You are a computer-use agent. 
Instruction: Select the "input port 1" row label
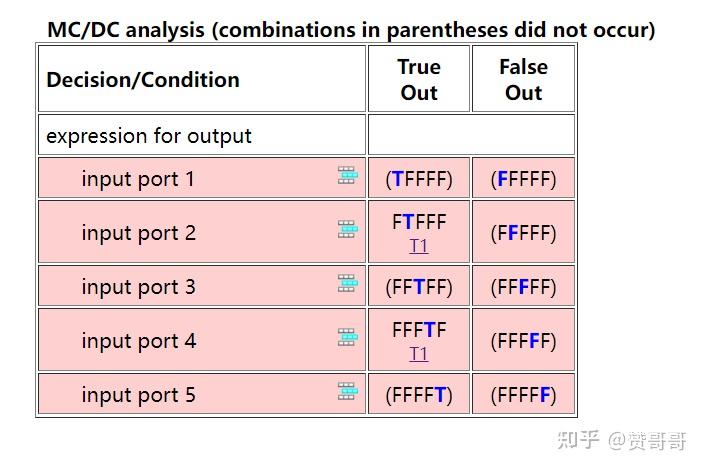138,179
